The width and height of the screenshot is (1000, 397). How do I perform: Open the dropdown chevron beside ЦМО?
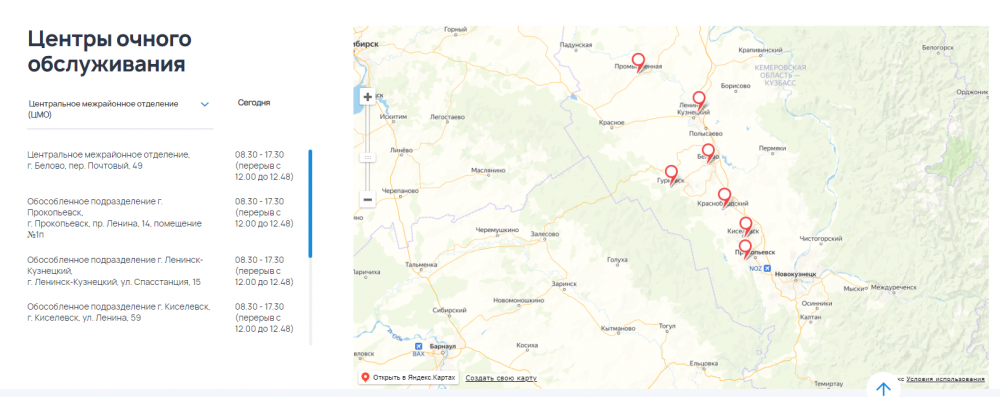(x=205, y=104)
